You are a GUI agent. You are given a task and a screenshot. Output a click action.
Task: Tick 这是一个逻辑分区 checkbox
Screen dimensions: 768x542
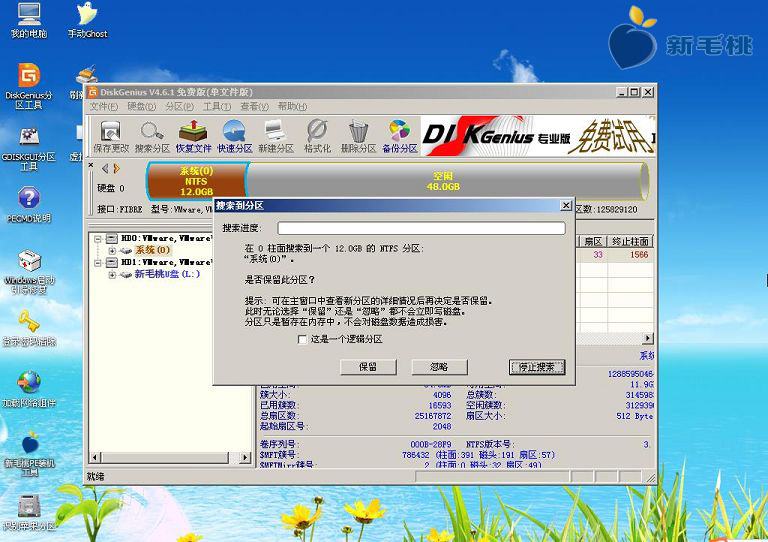[302, 339]
